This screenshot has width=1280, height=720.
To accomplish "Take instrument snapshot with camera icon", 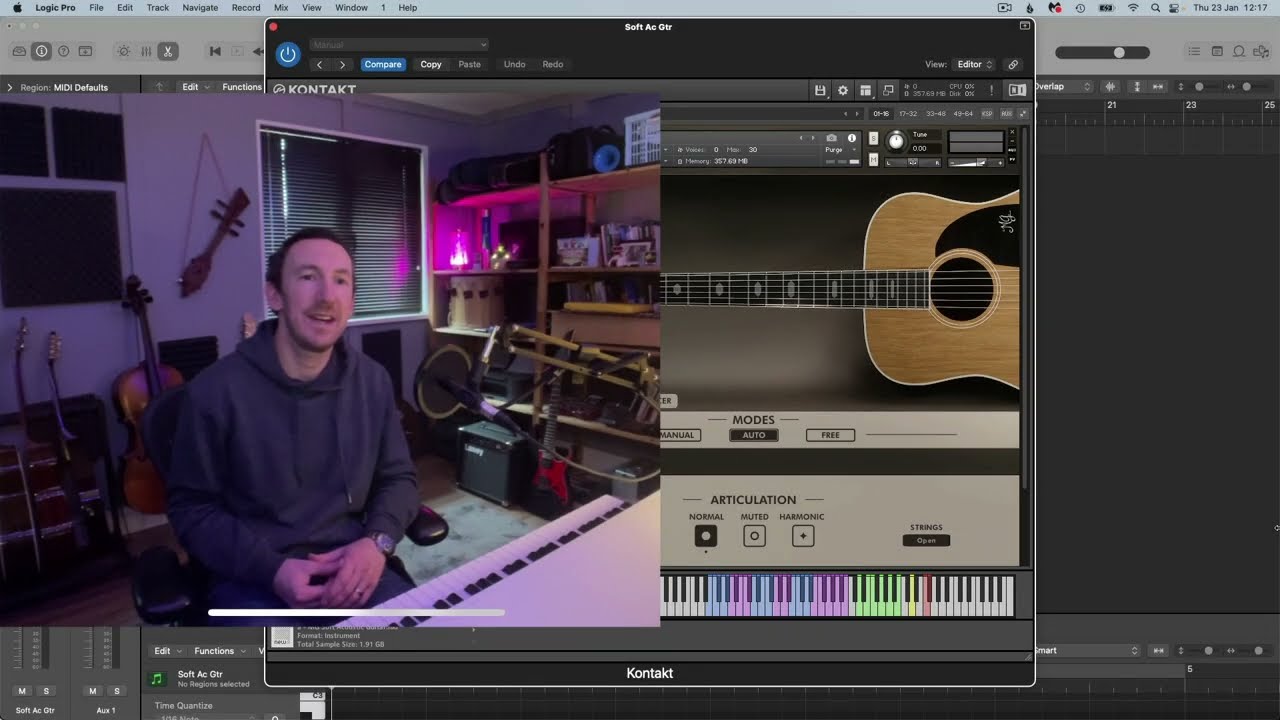I will click(x=831, y=138).
